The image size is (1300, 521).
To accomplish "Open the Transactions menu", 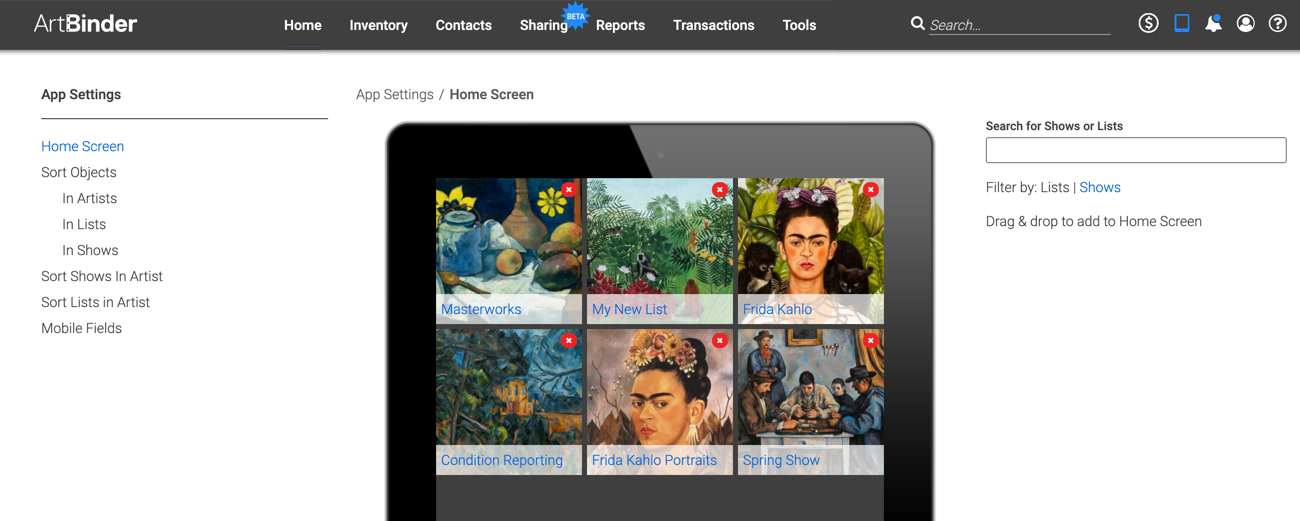I will [x=714, y=25].
